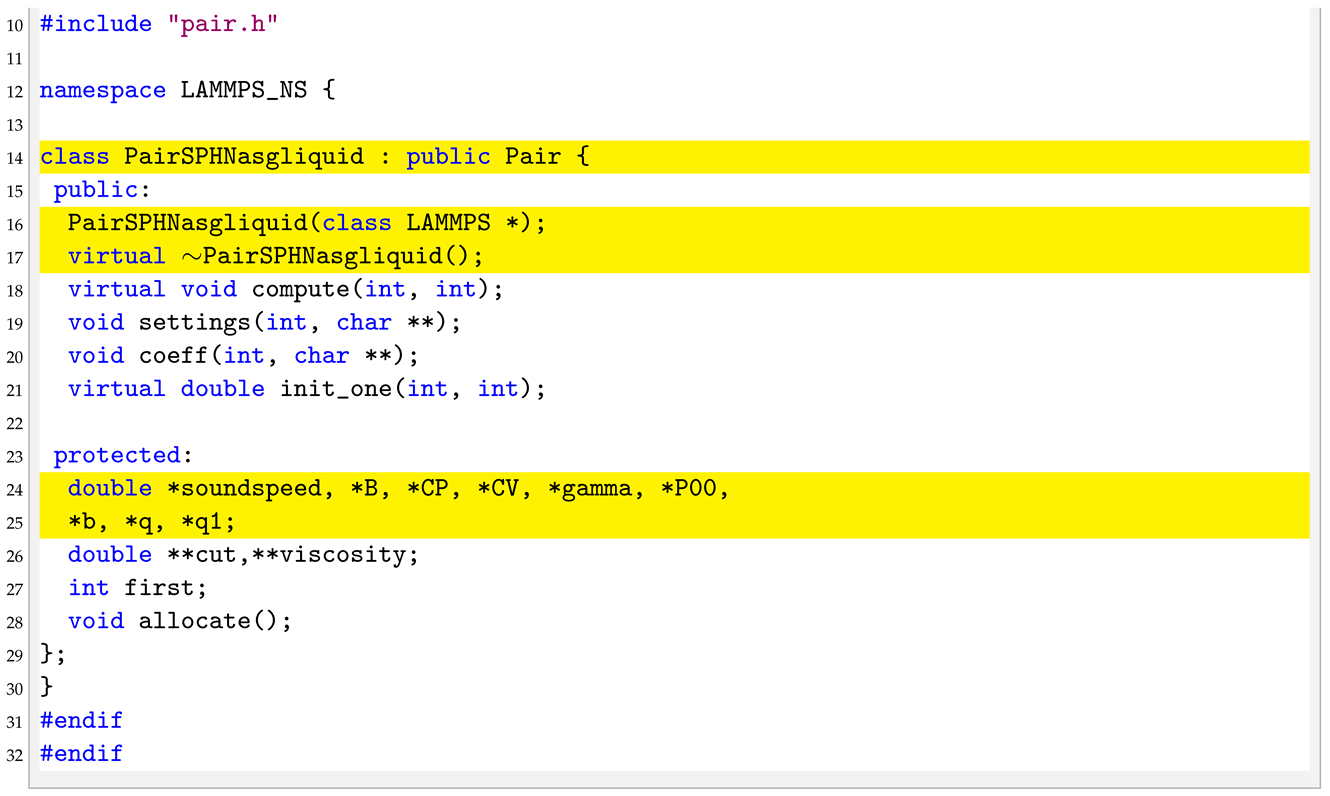1330x796 pixels.
Task: Click the #endif text on line 31
Action: pyautogui.click(x=82, y=719)
